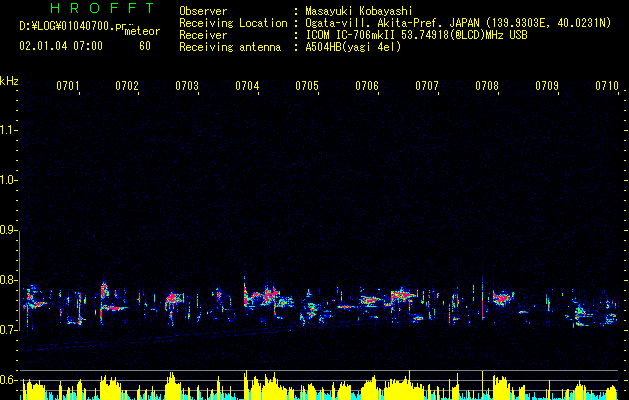The width and height of the screenshot is (629, 400).
Task: Select the Ogata-vill. Akita-Pref. JAPAN location text
Action: coord(458,23)
